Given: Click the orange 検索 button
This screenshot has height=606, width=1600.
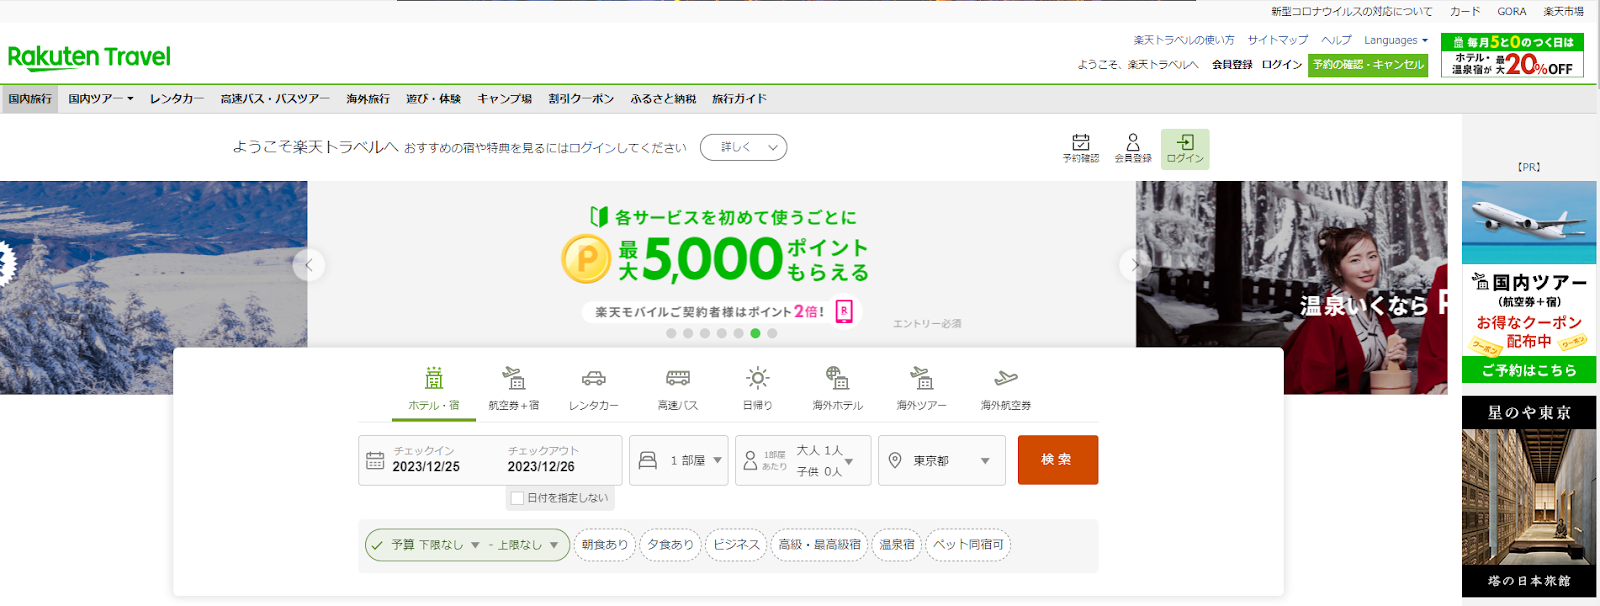Looking at the screenshot, I should pos(1058,460).
